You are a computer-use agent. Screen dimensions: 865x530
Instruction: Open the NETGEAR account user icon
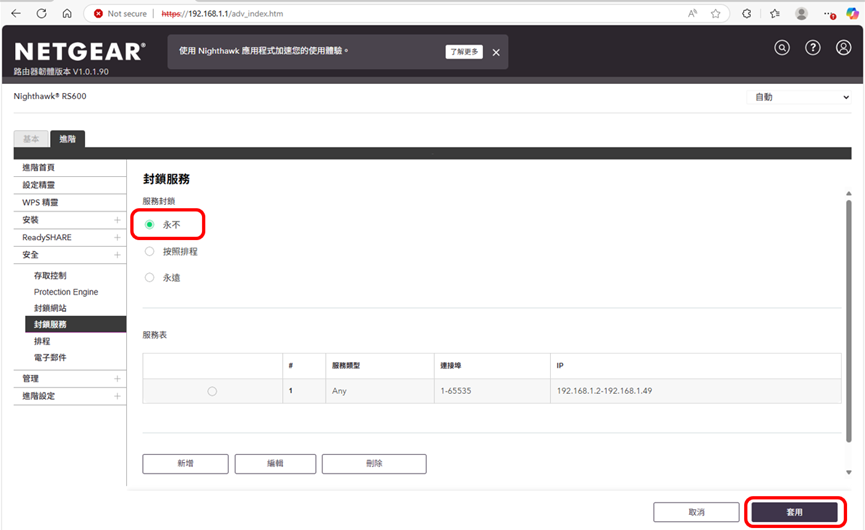point(843,48)
